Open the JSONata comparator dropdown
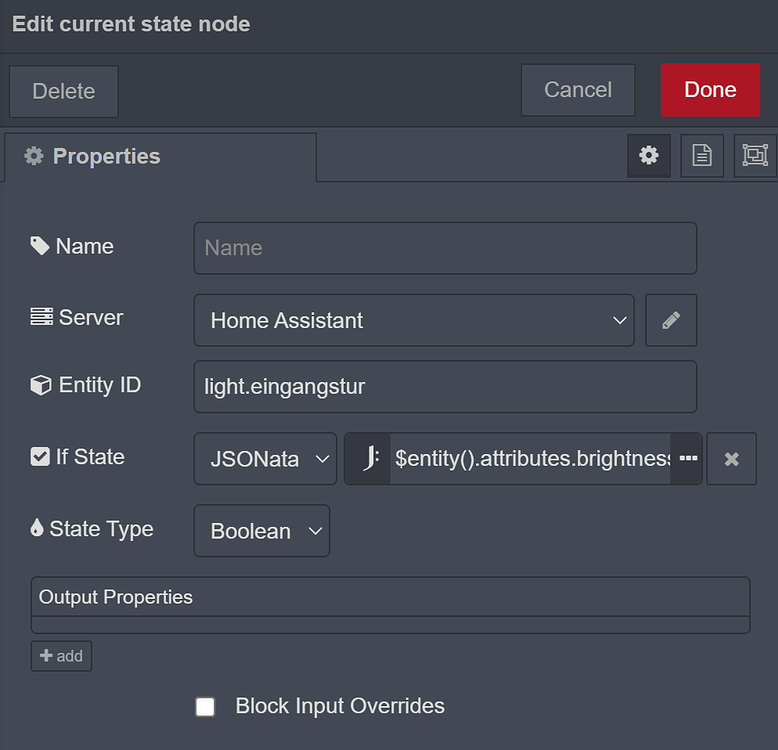Screen dimensions: 778x750 [265, 459]
